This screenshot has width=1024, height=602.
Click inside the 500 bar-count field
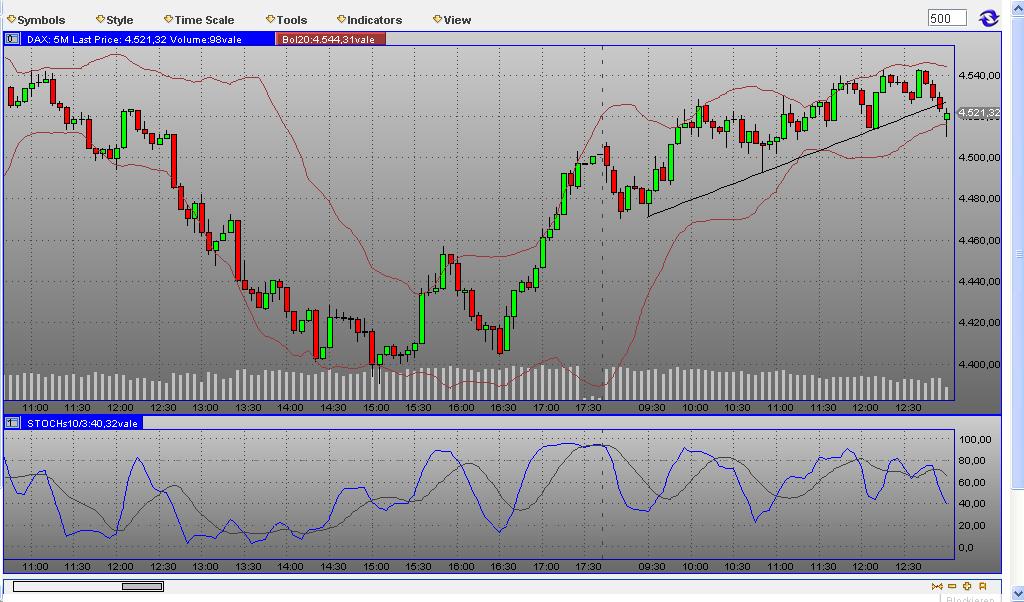click(945, 16)
